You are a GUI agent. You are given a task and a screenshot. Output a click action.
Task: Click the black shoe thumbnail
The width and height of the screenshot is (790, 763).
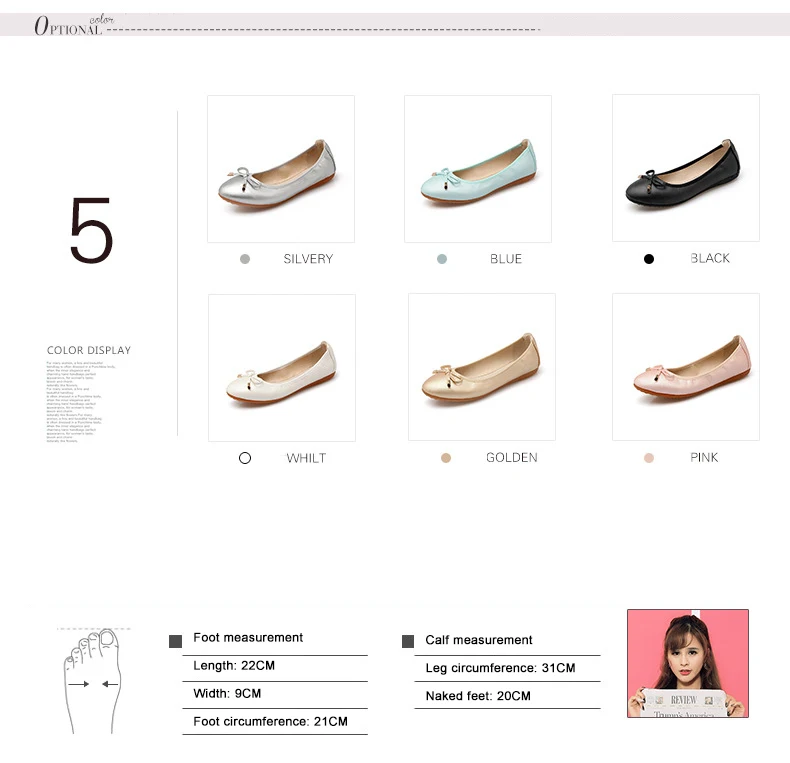click(x=686, y=168)
